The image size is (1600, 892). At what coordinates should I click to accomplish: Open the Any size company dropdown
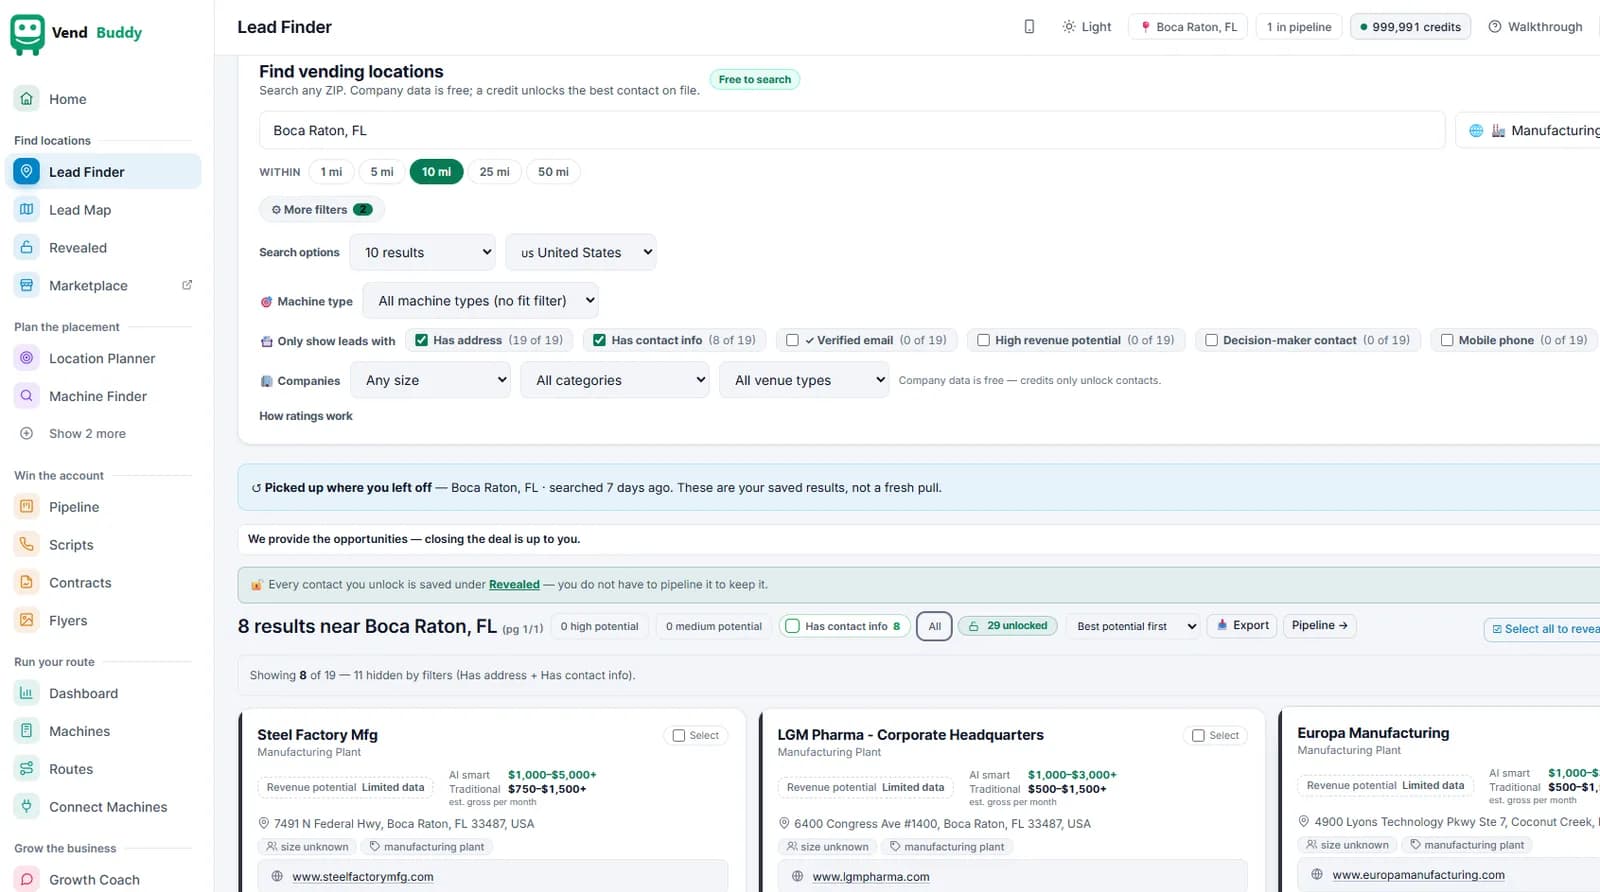click(x=431, y=380)
